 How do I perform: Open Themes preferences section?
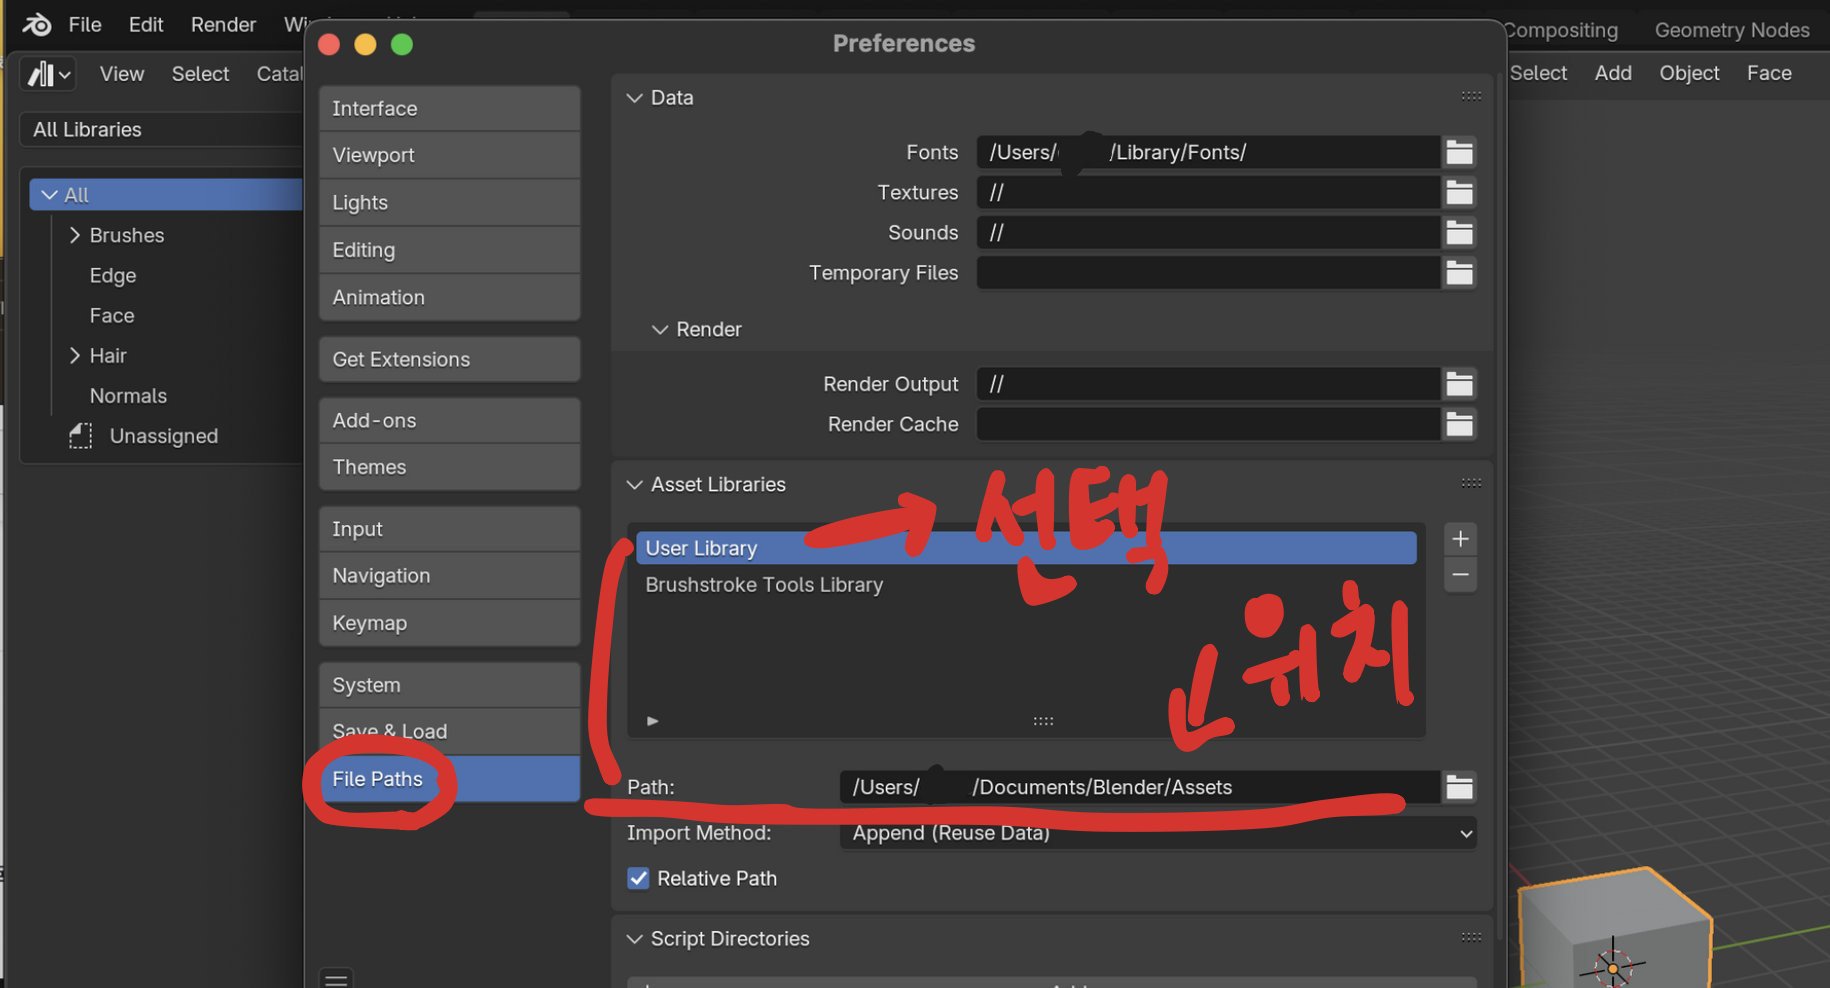coord(449,467)
